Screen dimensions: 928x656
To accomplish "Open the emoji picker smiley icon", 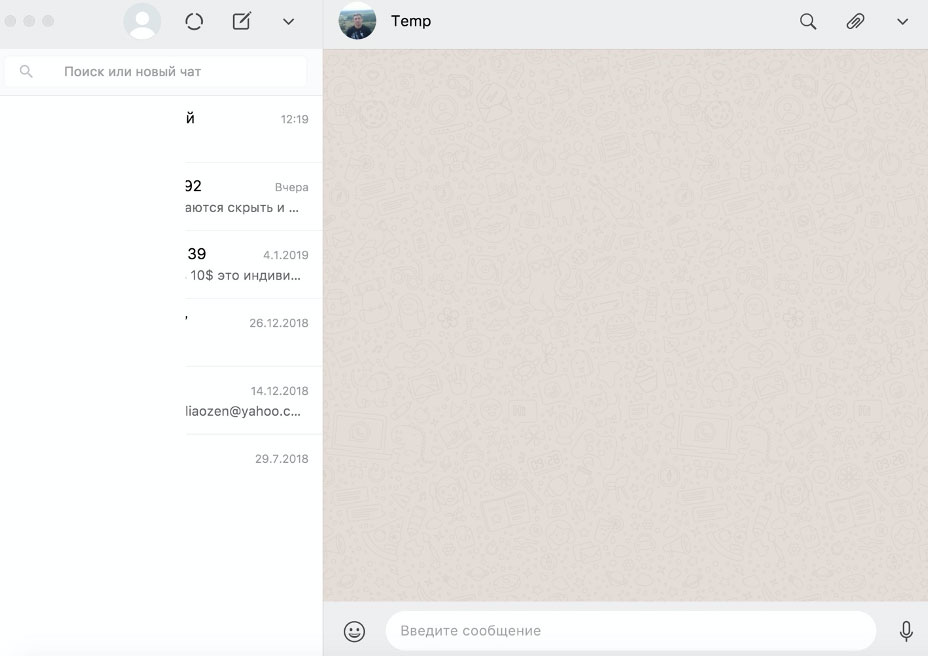I will point(354,631).
